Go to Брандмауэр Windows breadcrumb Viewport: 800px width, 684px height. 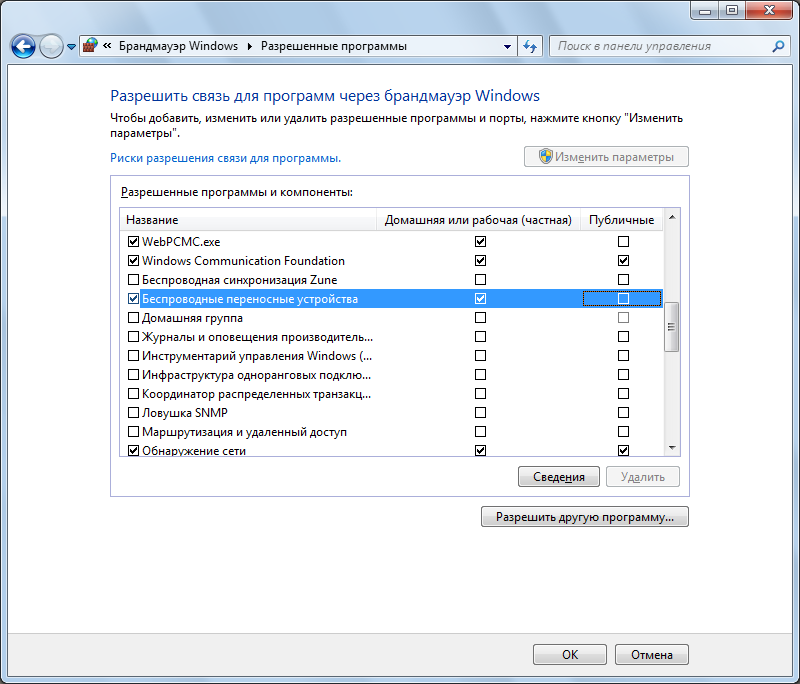pos(179,46)
